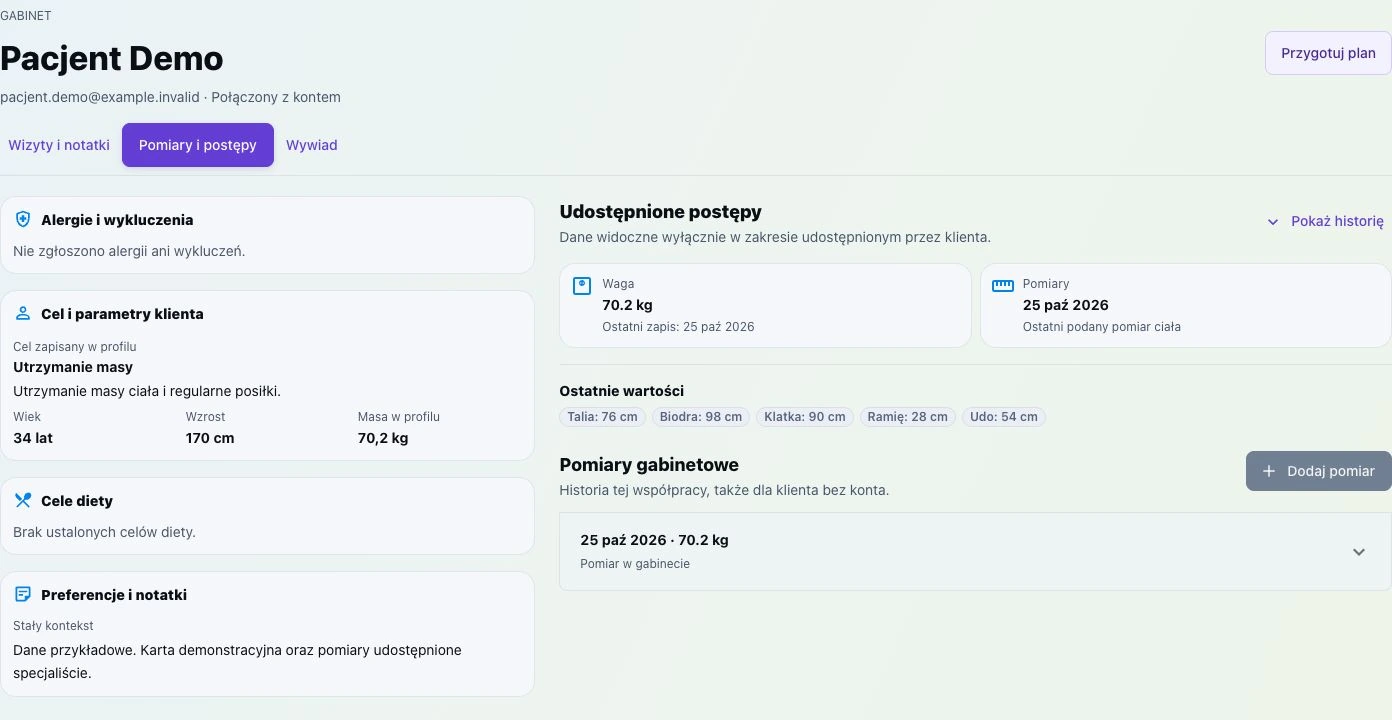Click the scale icon in the Waga card
The image size is (1392, 720).
[x=582, y=286]
